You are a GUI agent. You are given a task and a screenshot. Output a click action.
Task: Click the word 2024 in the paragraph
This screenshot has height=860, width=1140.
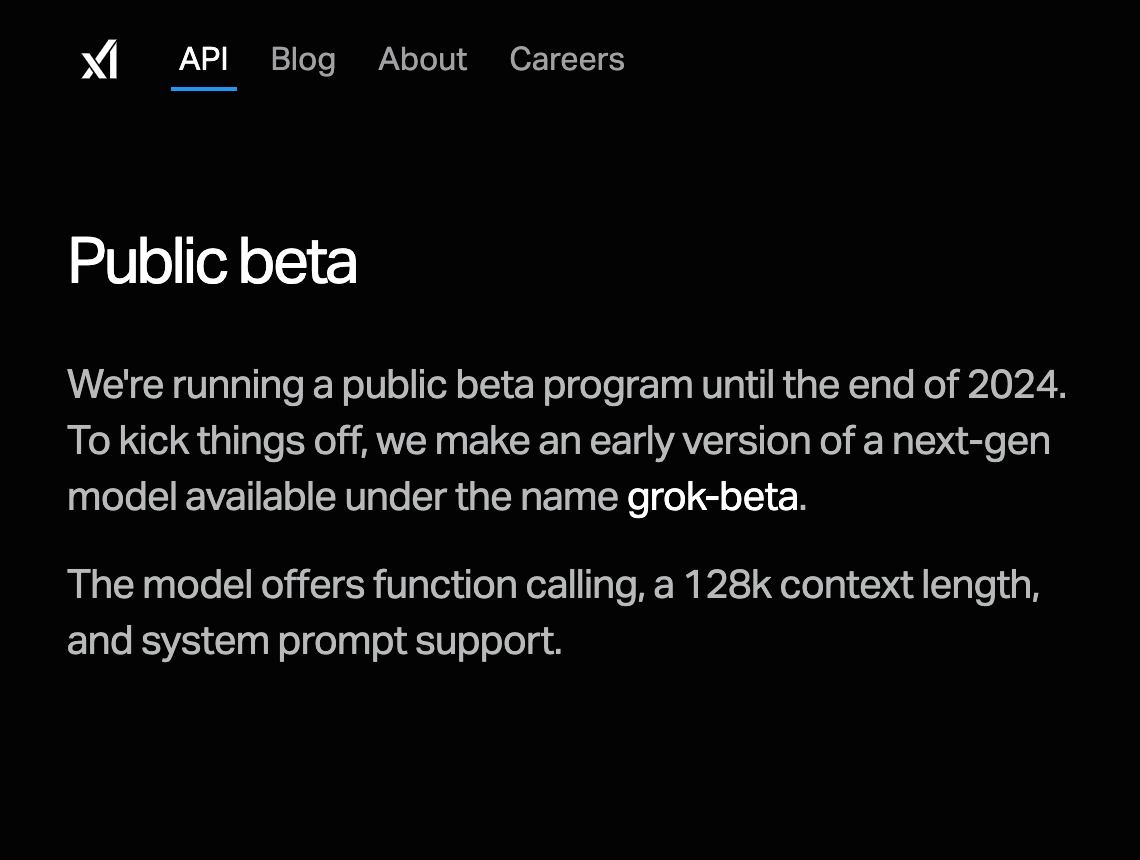coord(1012,385)
